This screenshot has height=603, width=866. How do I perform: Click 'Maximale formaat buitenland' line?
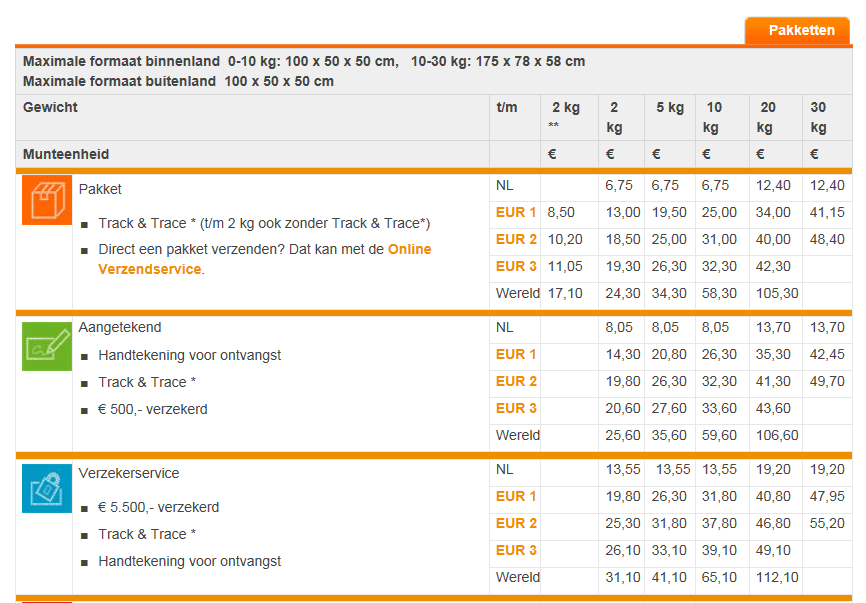178,82
